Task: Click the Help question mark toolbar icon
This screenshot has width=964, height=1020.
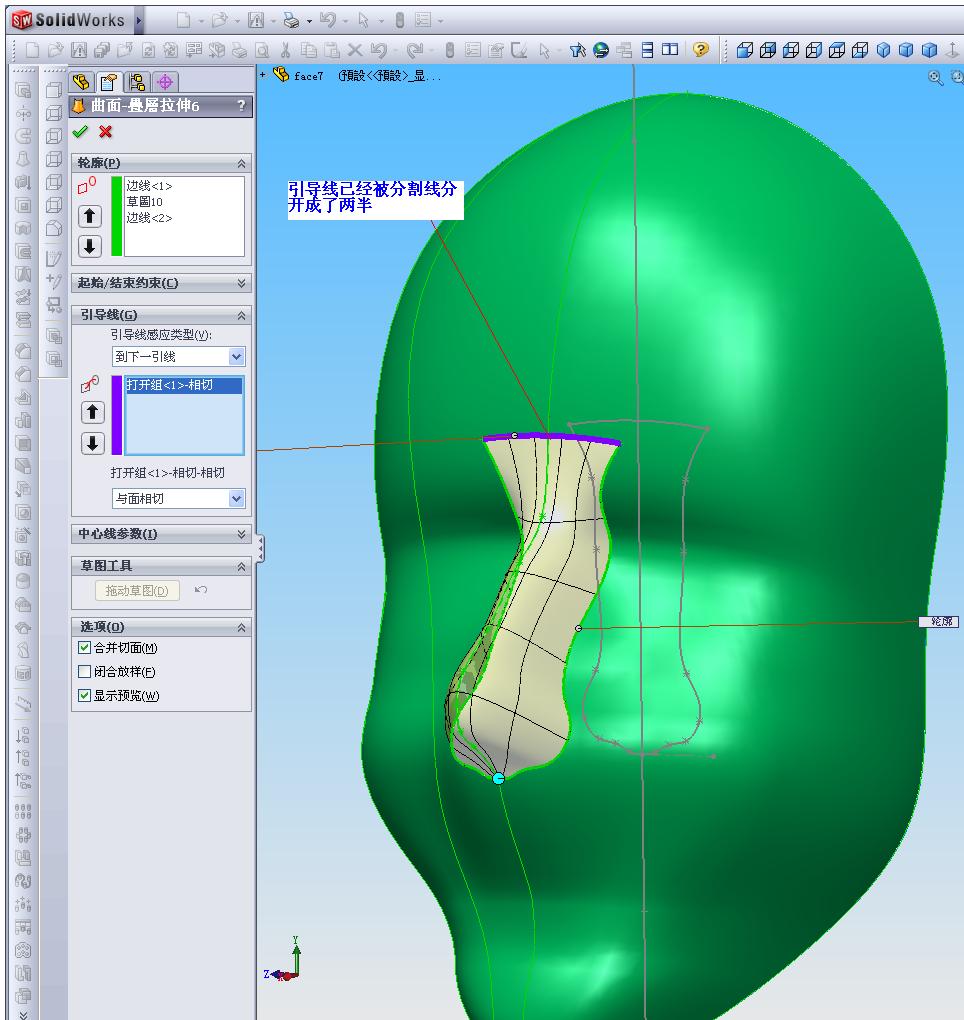Action: point(701,49)
